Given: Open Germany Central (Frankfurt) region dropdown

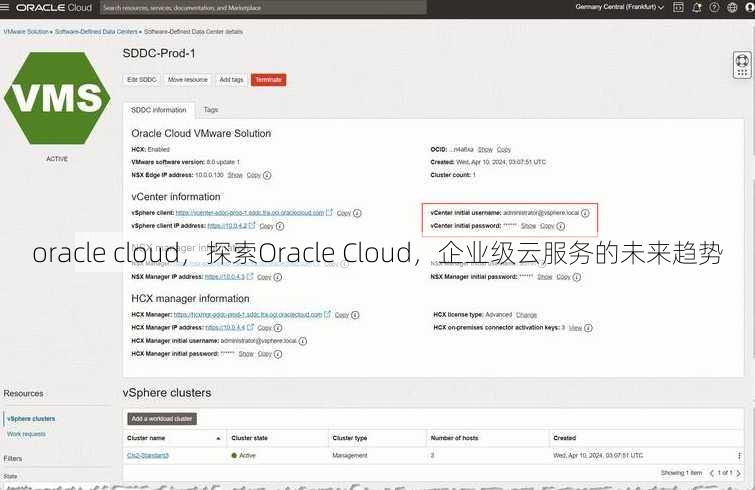Looking at the screenshot, I should (x=619, y=7).
